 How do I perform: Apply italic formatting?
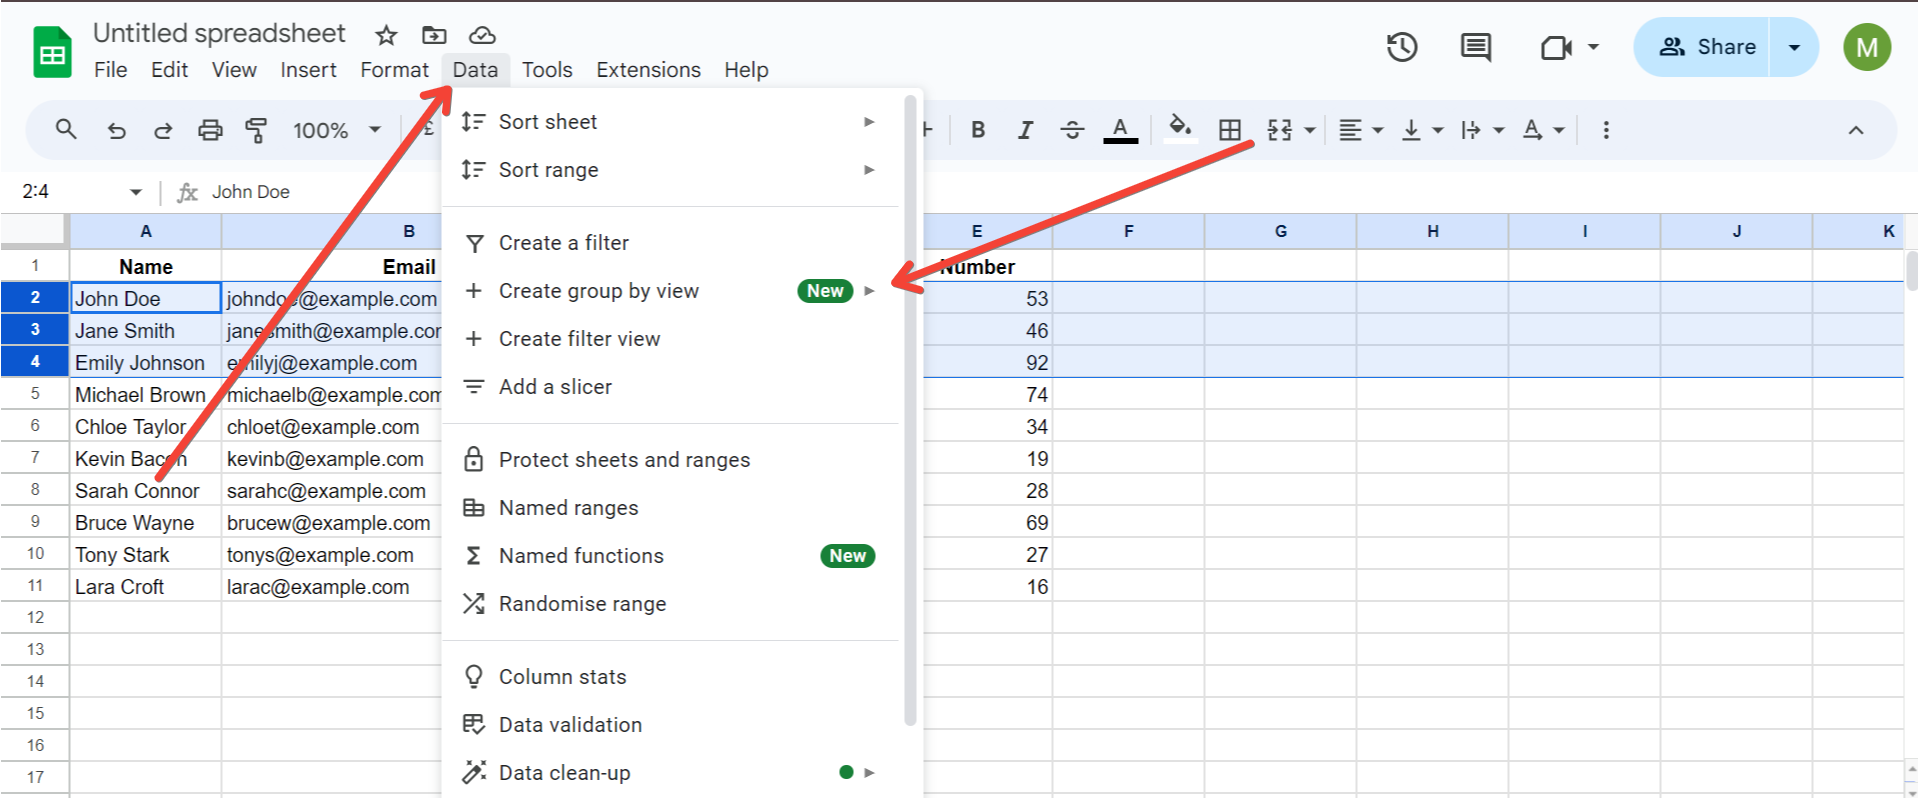(1025, 130)
